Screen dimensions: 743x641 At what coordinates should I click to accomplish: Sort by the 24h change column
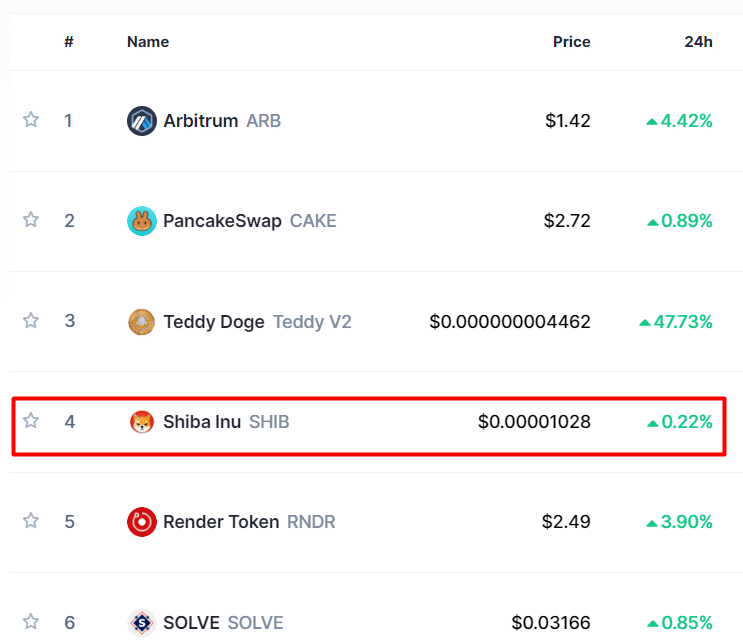(x=698, y=42)
